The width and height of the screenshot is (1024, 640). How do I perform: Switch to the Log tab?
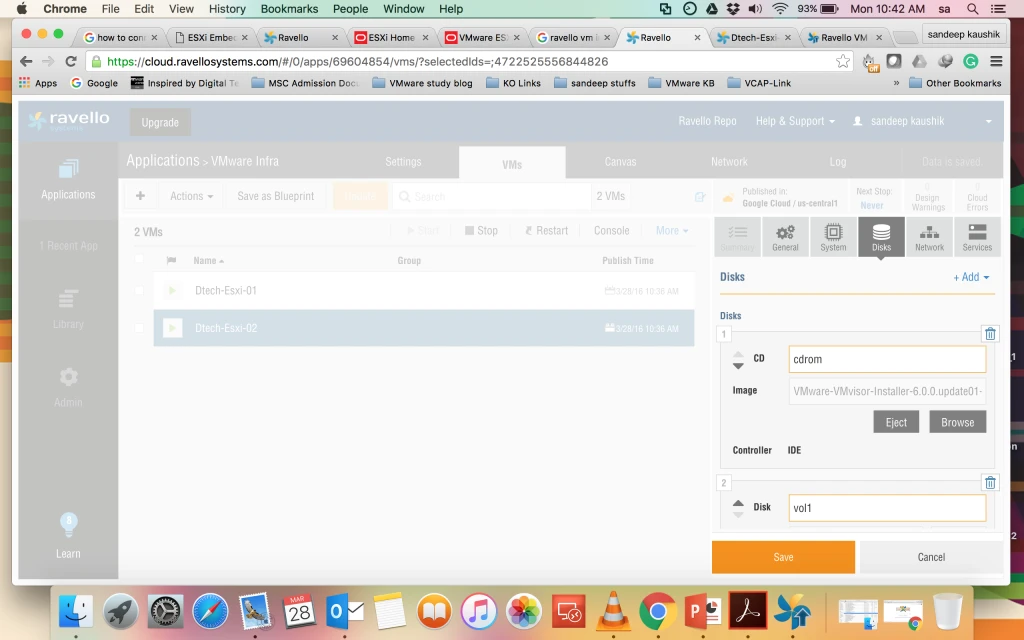point(837,161)
